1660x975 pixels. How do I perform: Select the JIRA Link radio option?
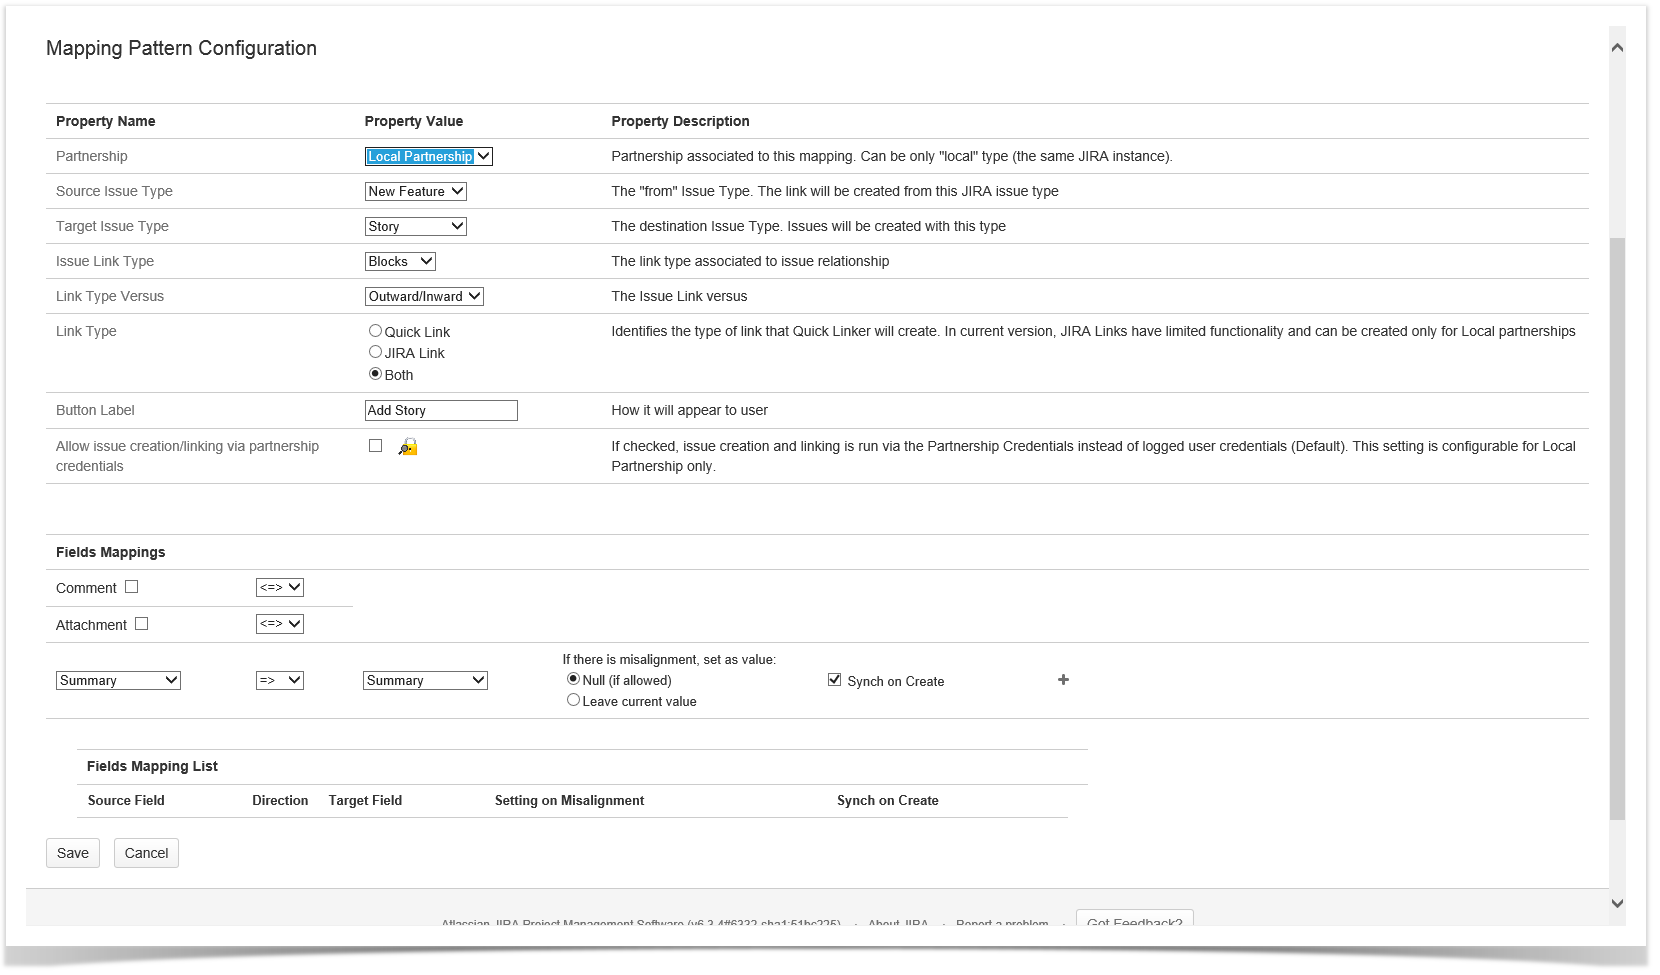point(375,352)
